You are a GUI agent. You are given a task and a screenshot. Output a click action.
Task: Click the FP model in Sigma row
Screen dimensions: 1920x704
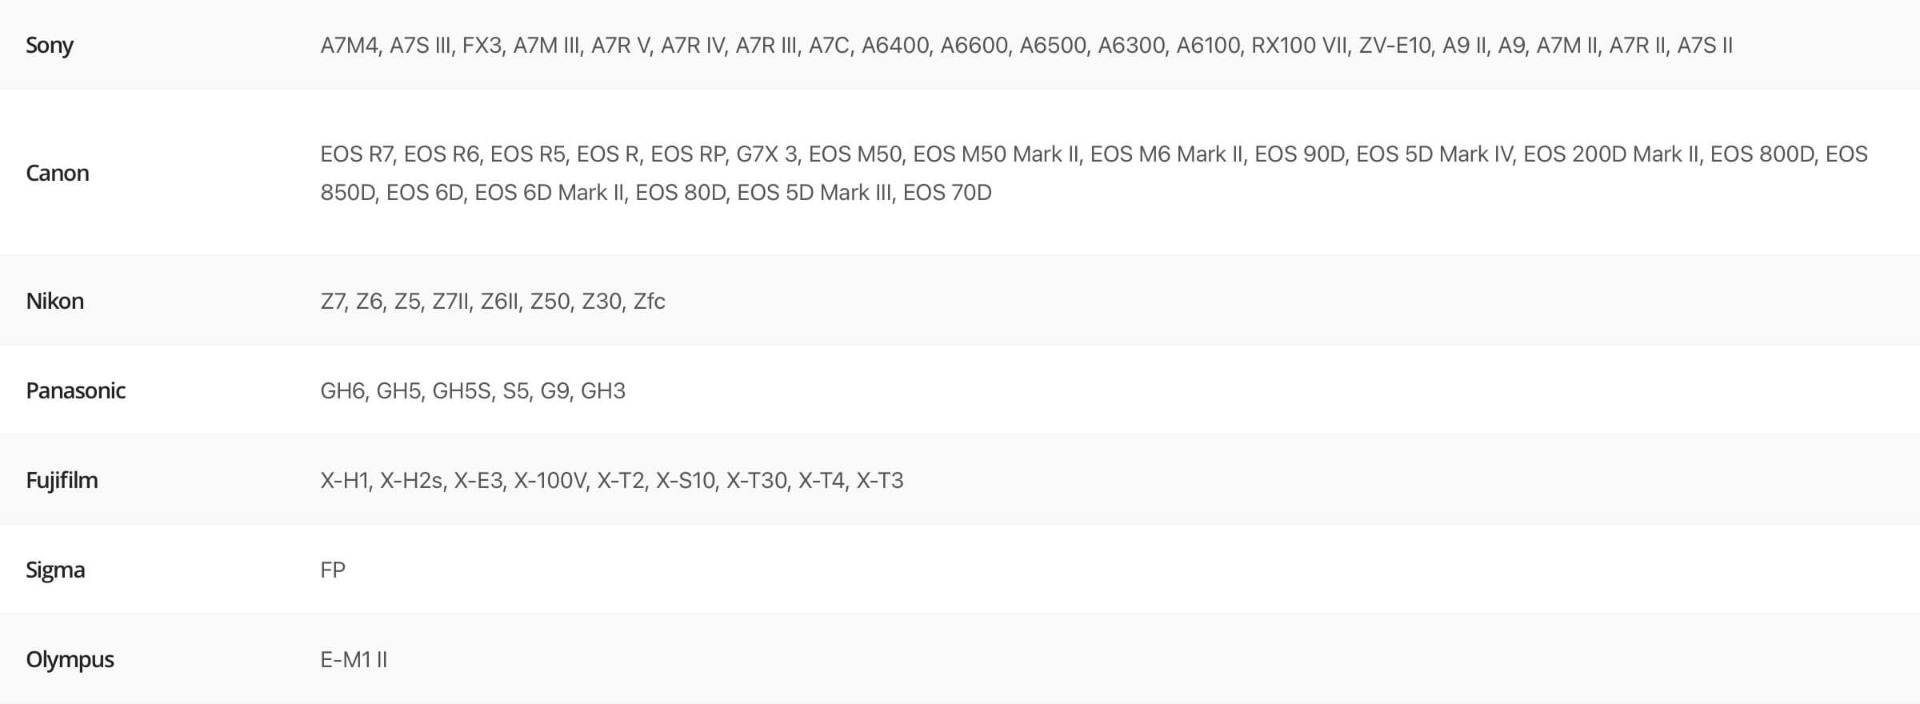(x=333, y=570)
